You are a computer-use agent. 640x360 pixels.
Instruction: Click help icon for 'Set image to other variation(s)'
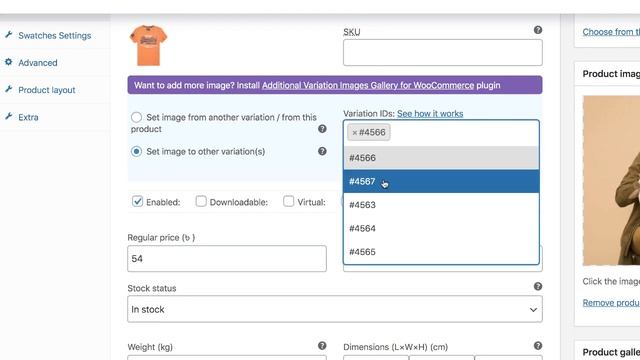(x=322, y=151)
